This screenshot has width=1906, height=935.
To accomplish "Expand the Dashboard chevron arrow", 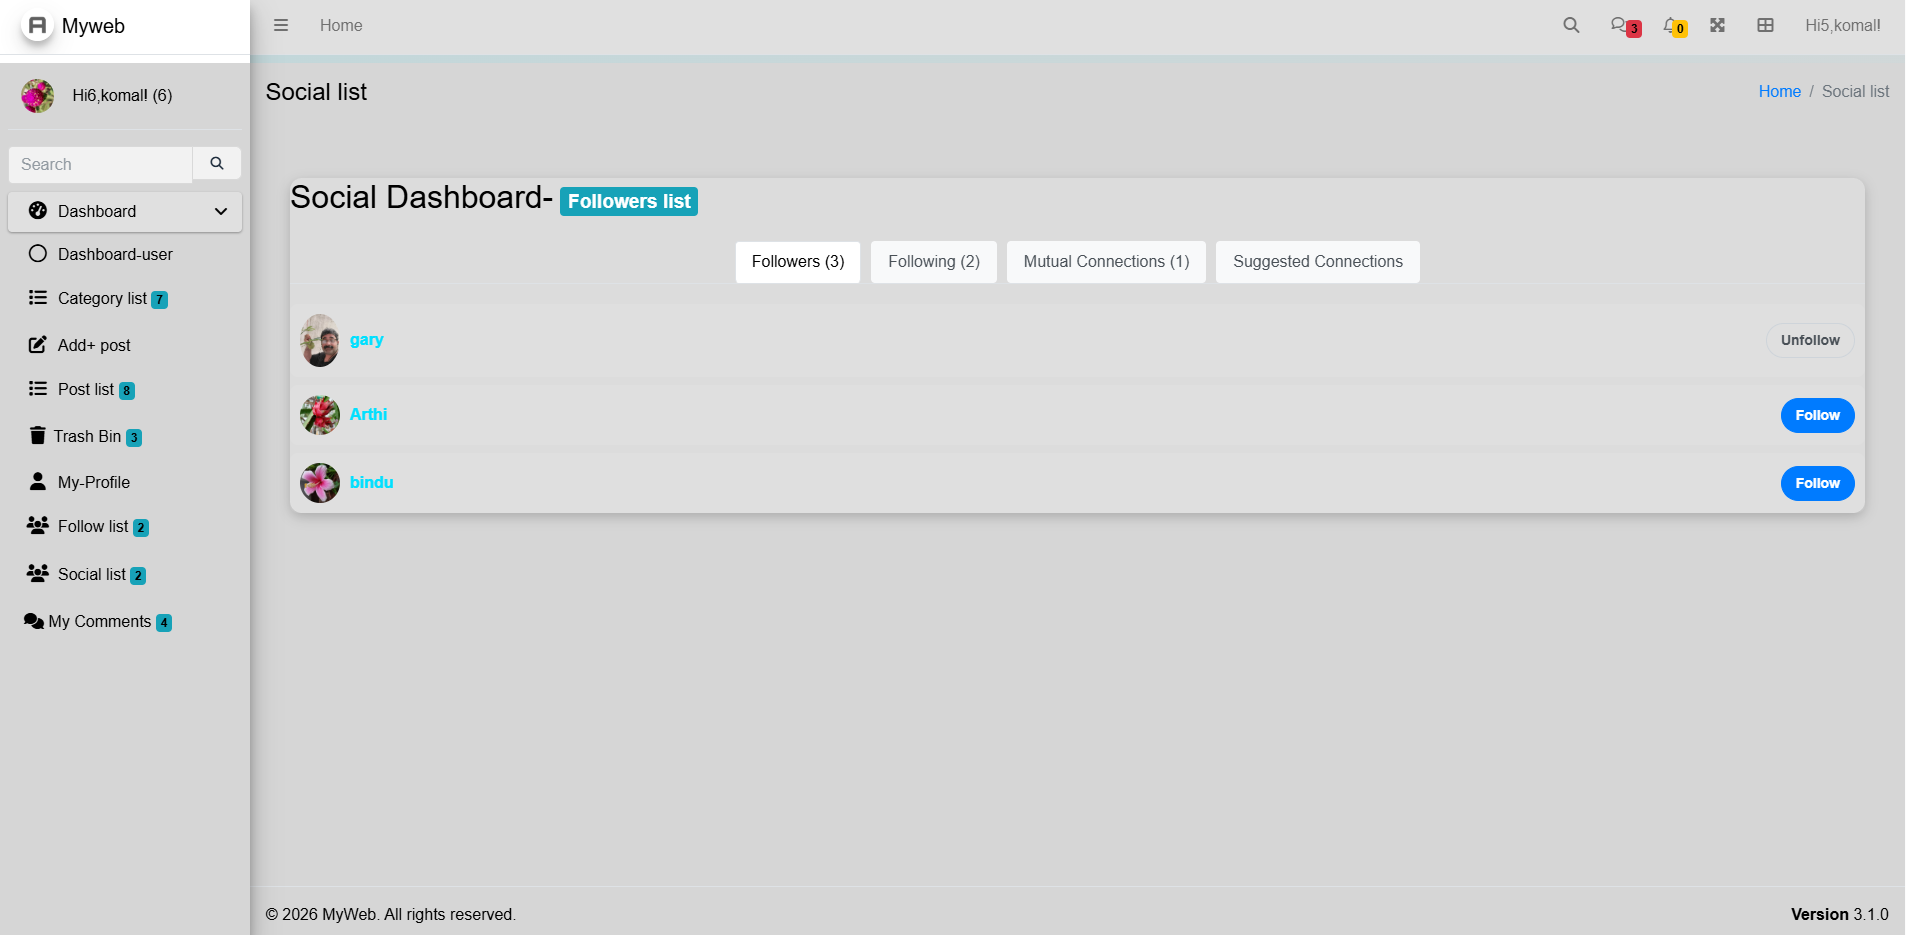I will pyautogui.click(x=221, y=211).
